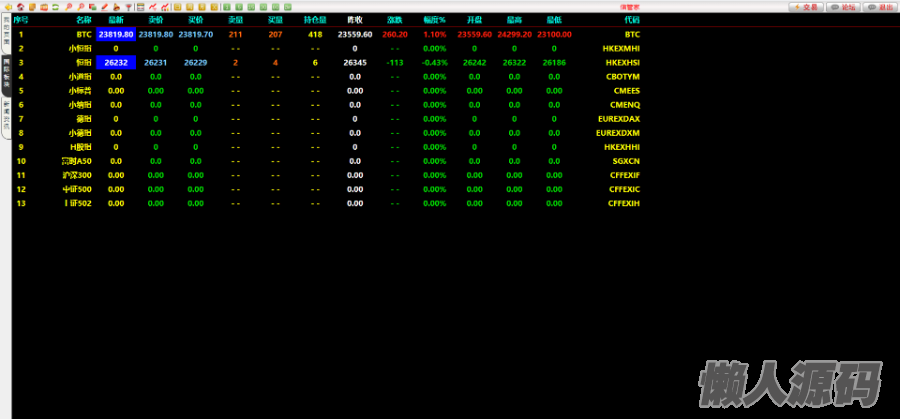The width and height of the screenshot is (900, 419).
Task: Click the red line chart icon
Action: (153, 7)
